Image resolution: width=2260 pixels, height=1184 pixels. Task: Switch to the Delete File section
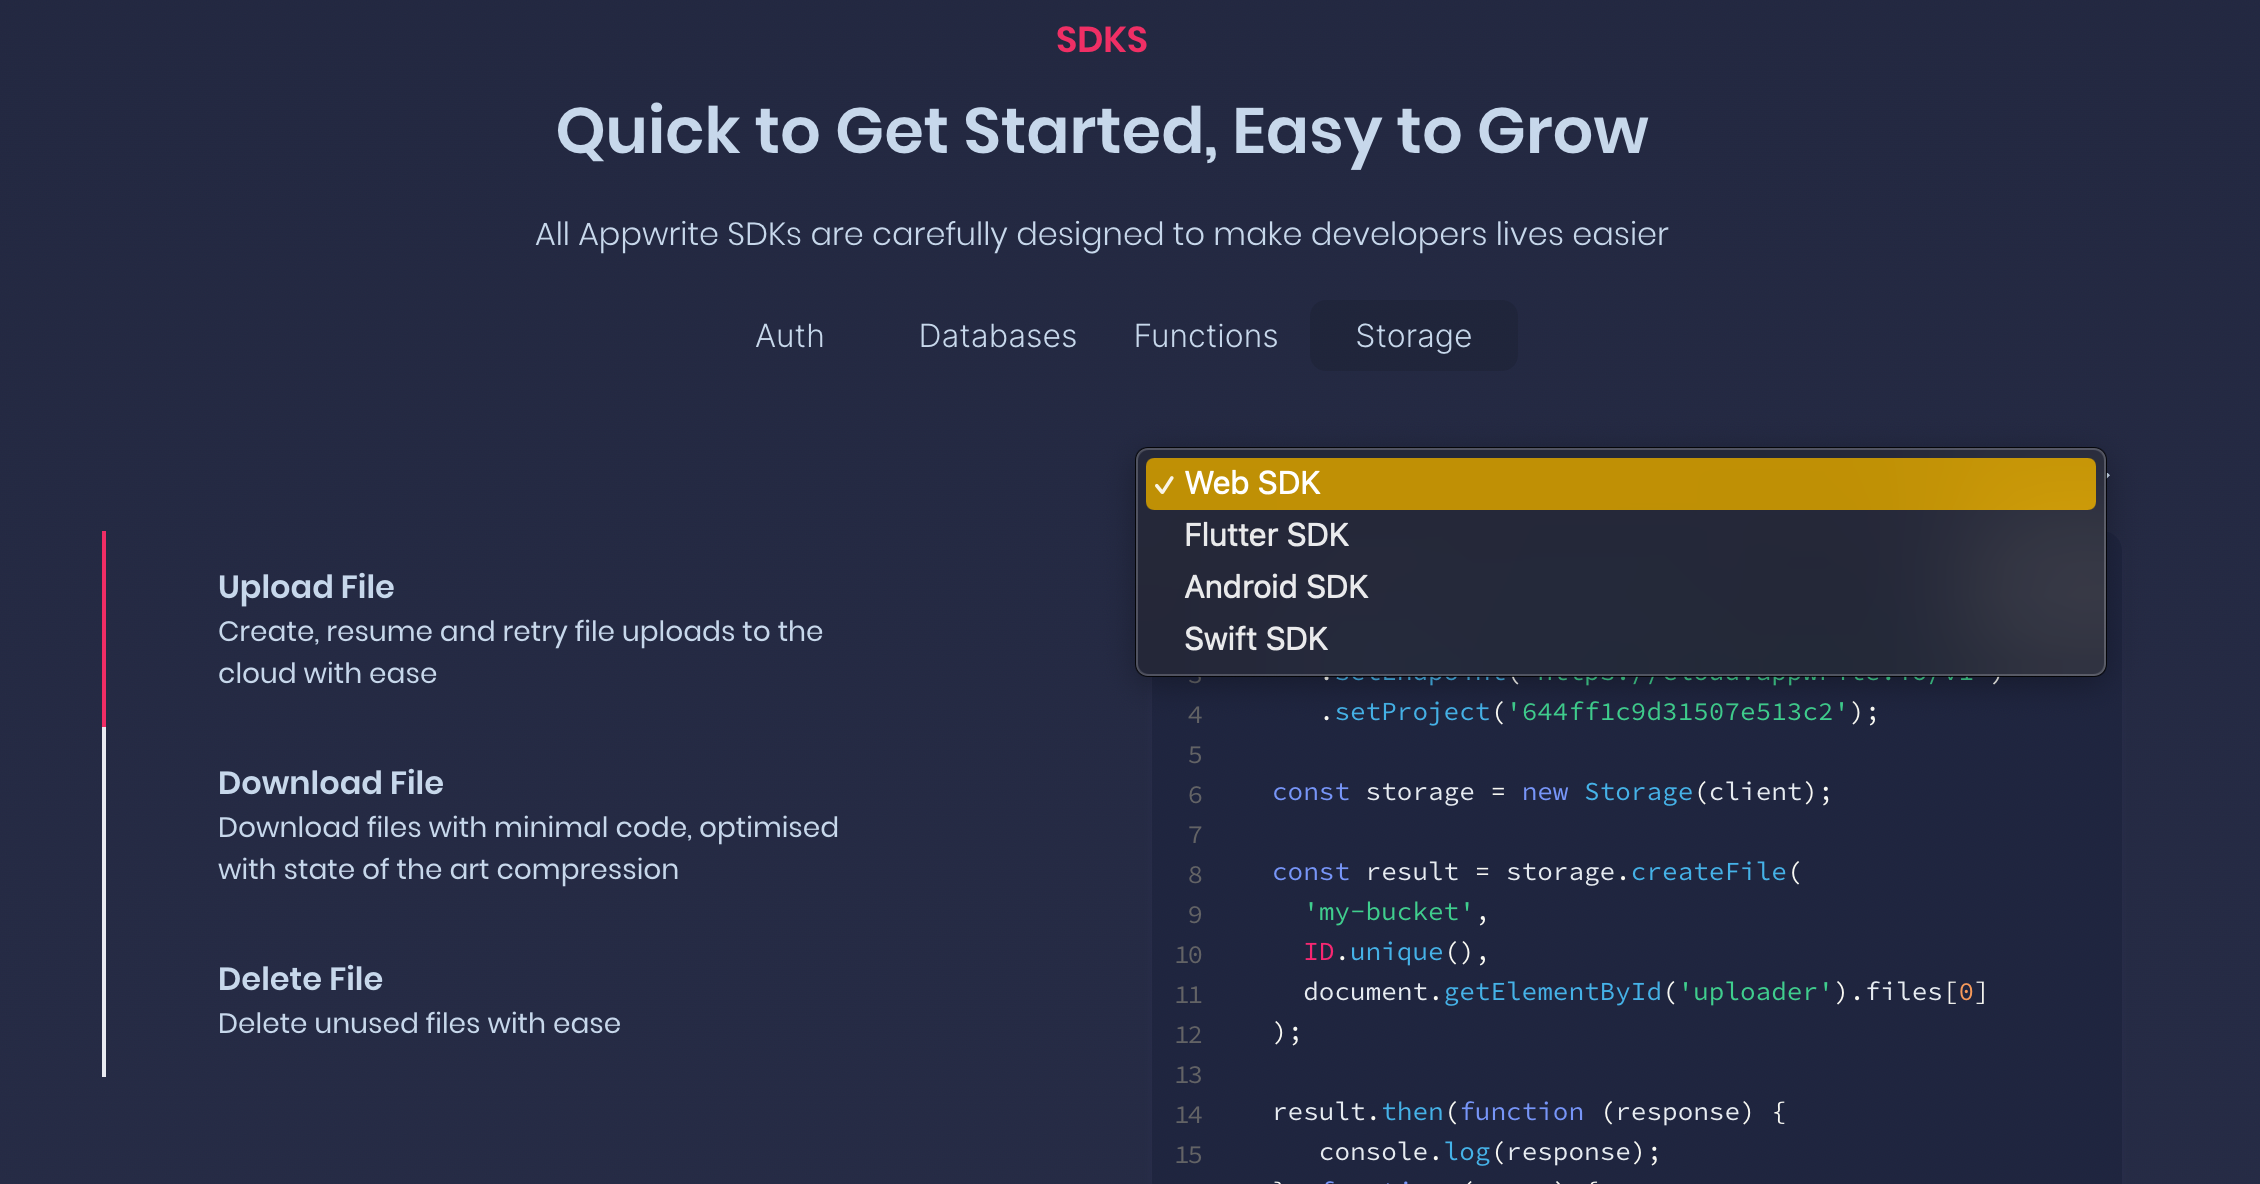point(301,979)
